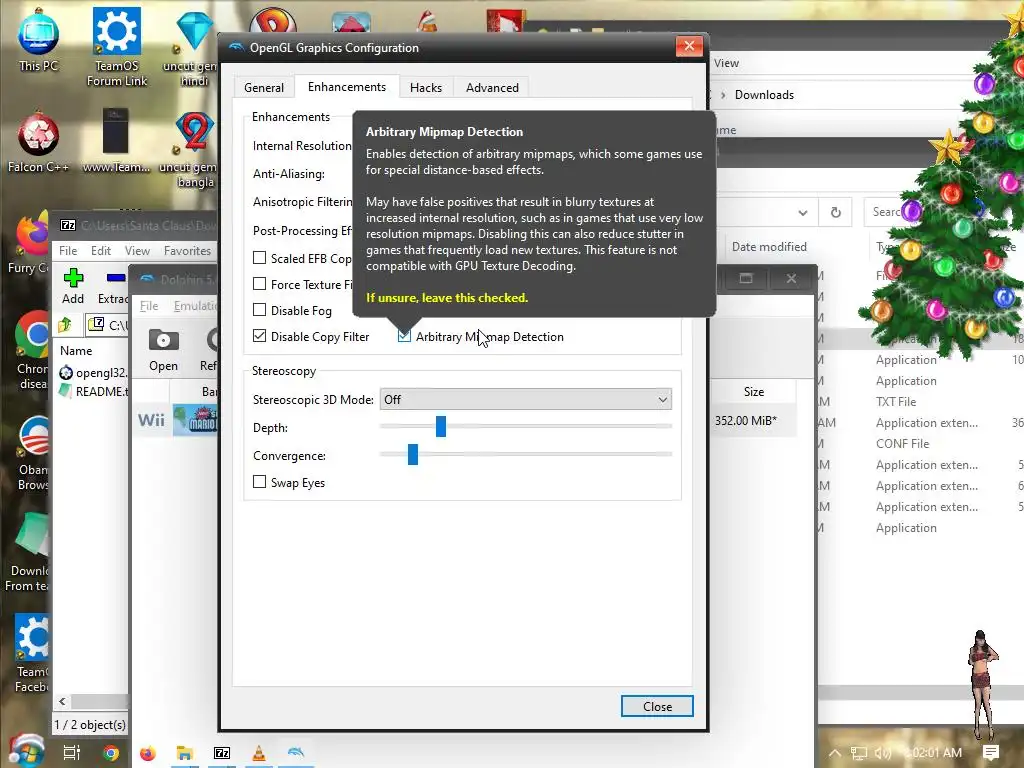Open Chrome desktop shortcut icon
This screenshot has width=1024, height=768.
coord(31,351)
